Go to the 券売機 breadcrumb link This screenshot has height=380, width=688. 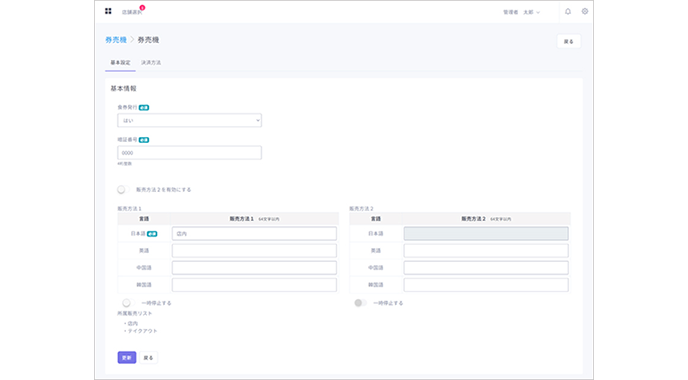click(x=116, y=40)
